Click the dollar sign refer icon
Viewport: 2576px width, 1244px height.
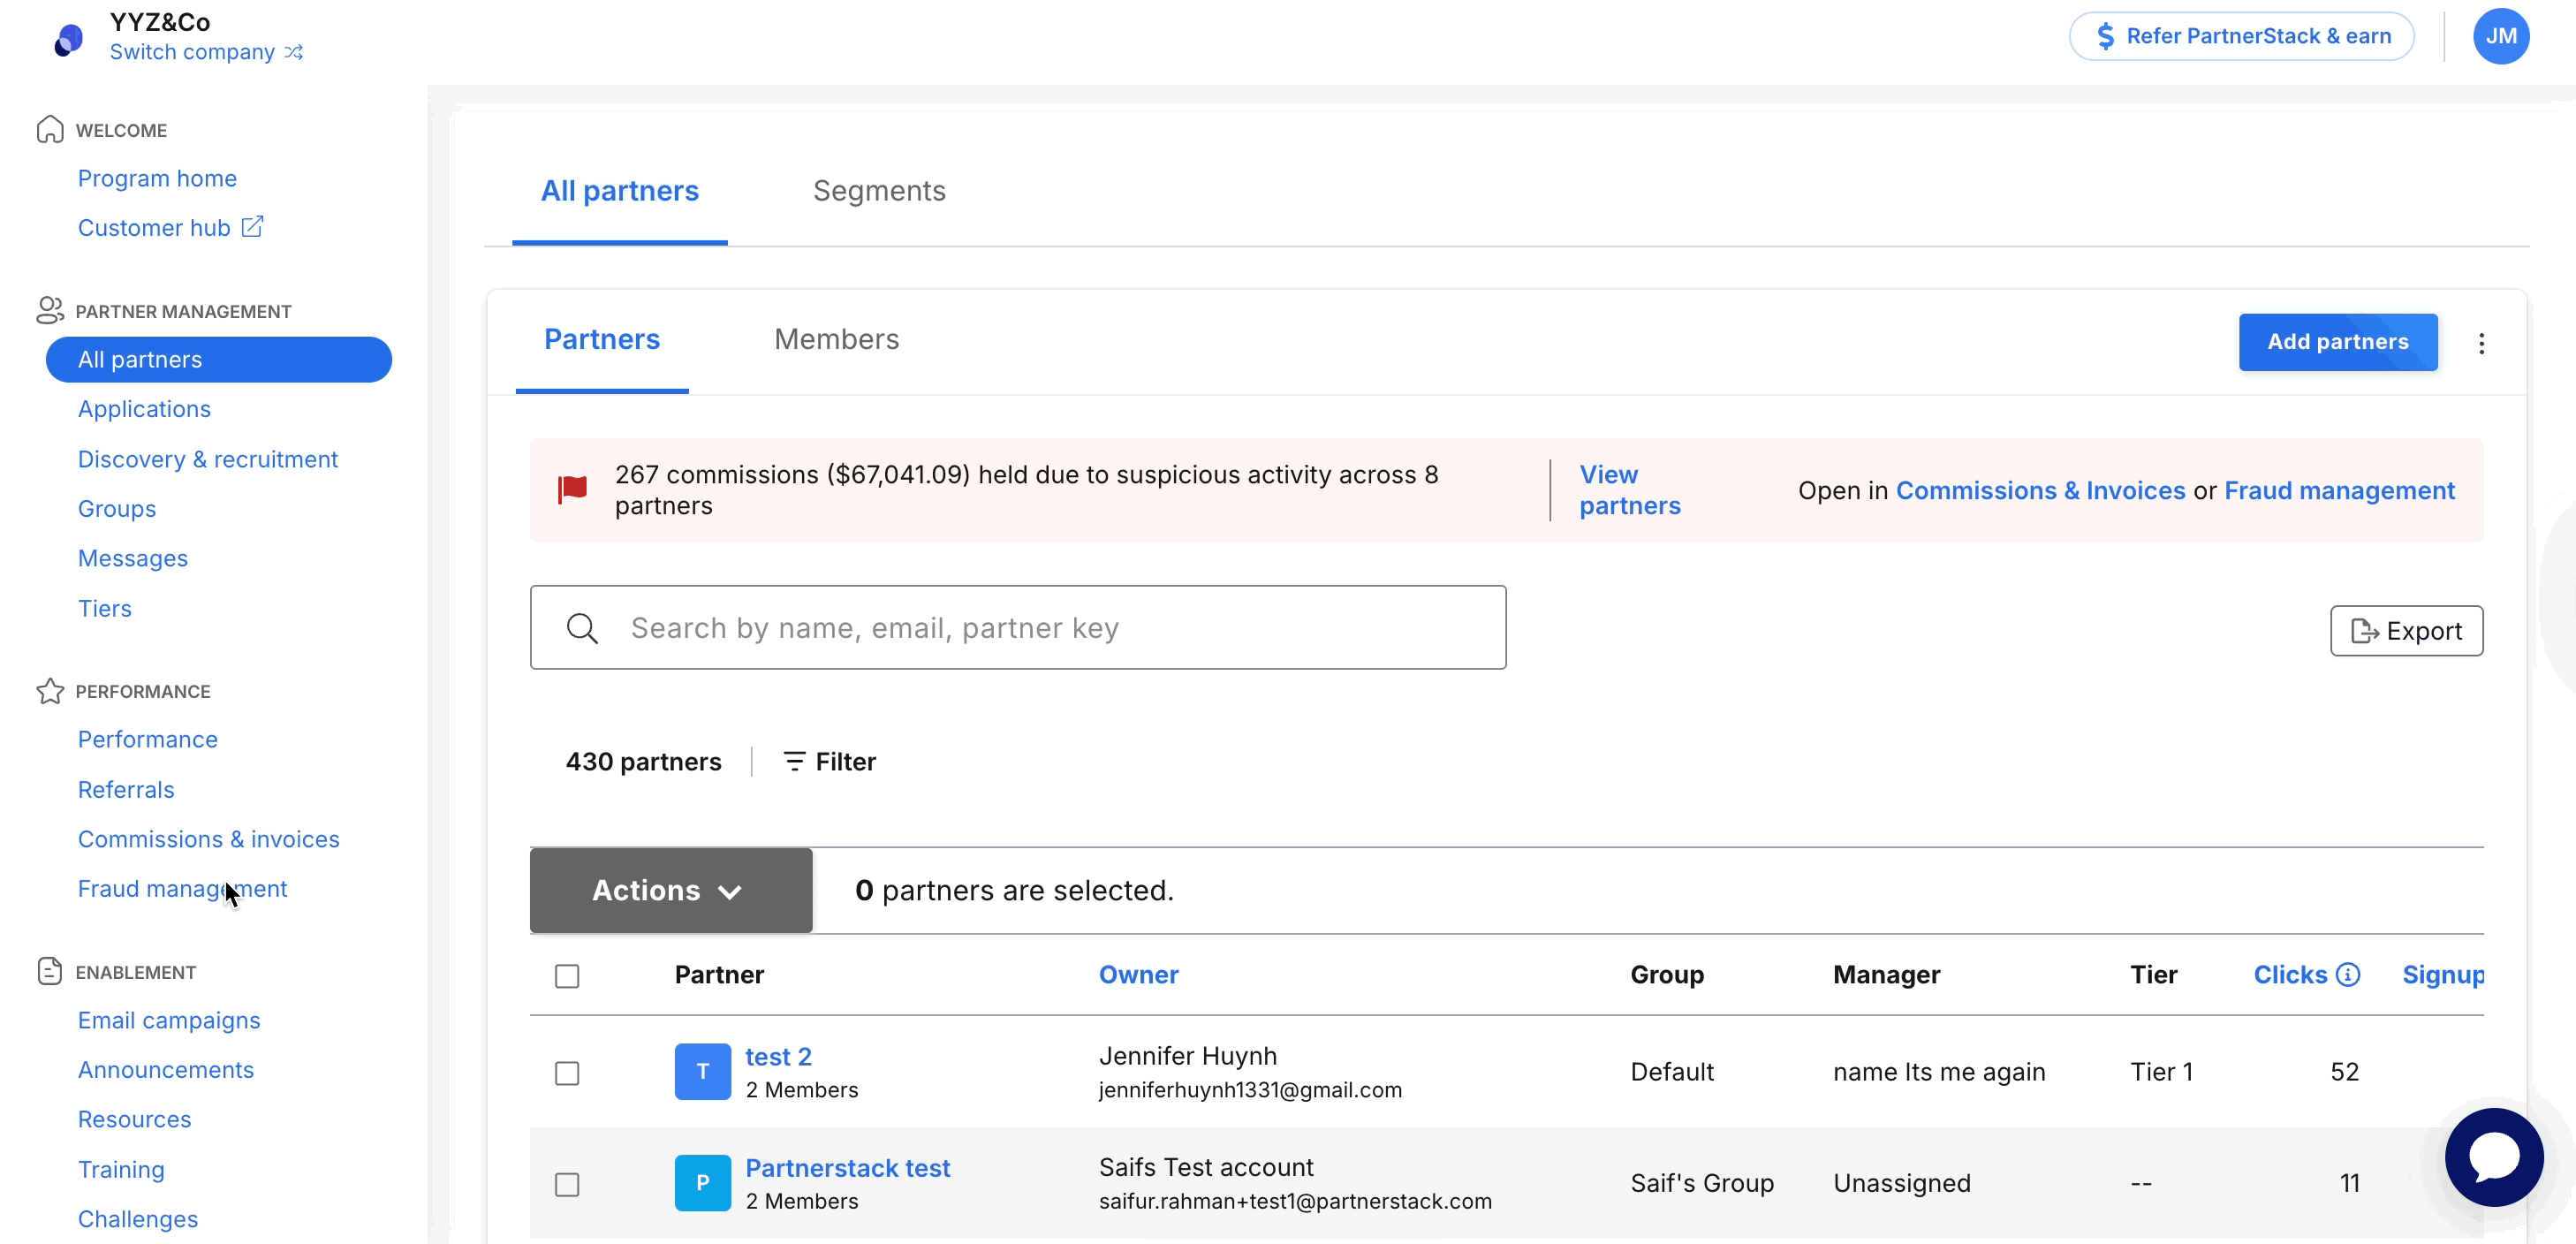[x=2105, y=36]
